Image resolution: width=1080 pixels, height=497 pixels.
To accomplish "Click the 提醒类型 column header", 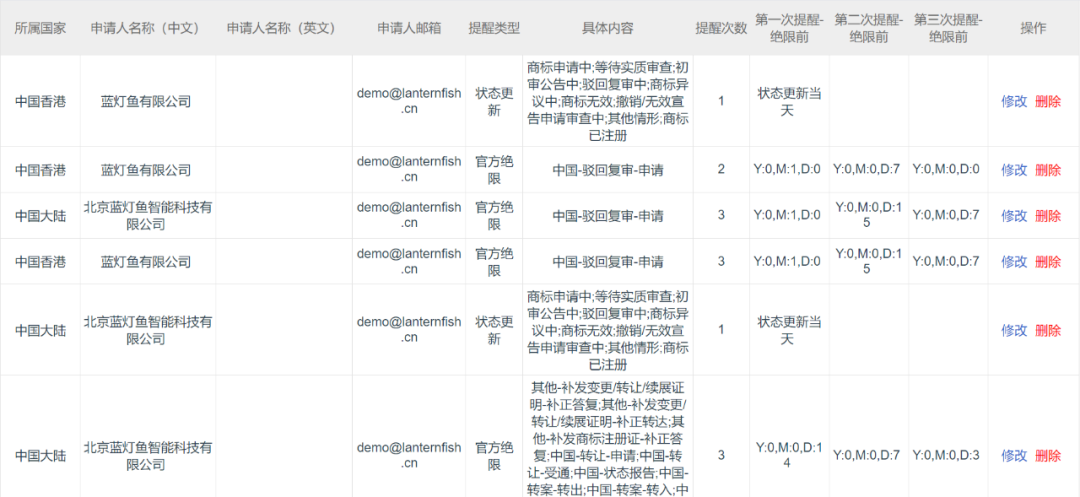I will point(494,28).
